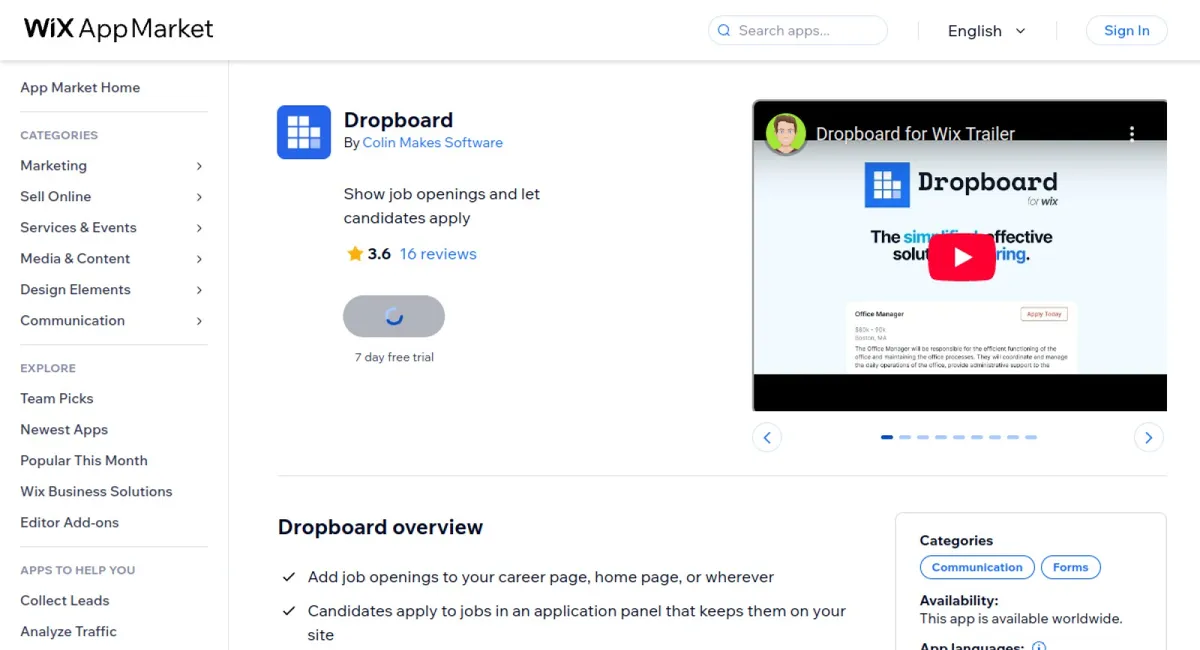Click the Dropboard app icon
This screenshot has height=650, width=1200.
(x=304, y=132)
